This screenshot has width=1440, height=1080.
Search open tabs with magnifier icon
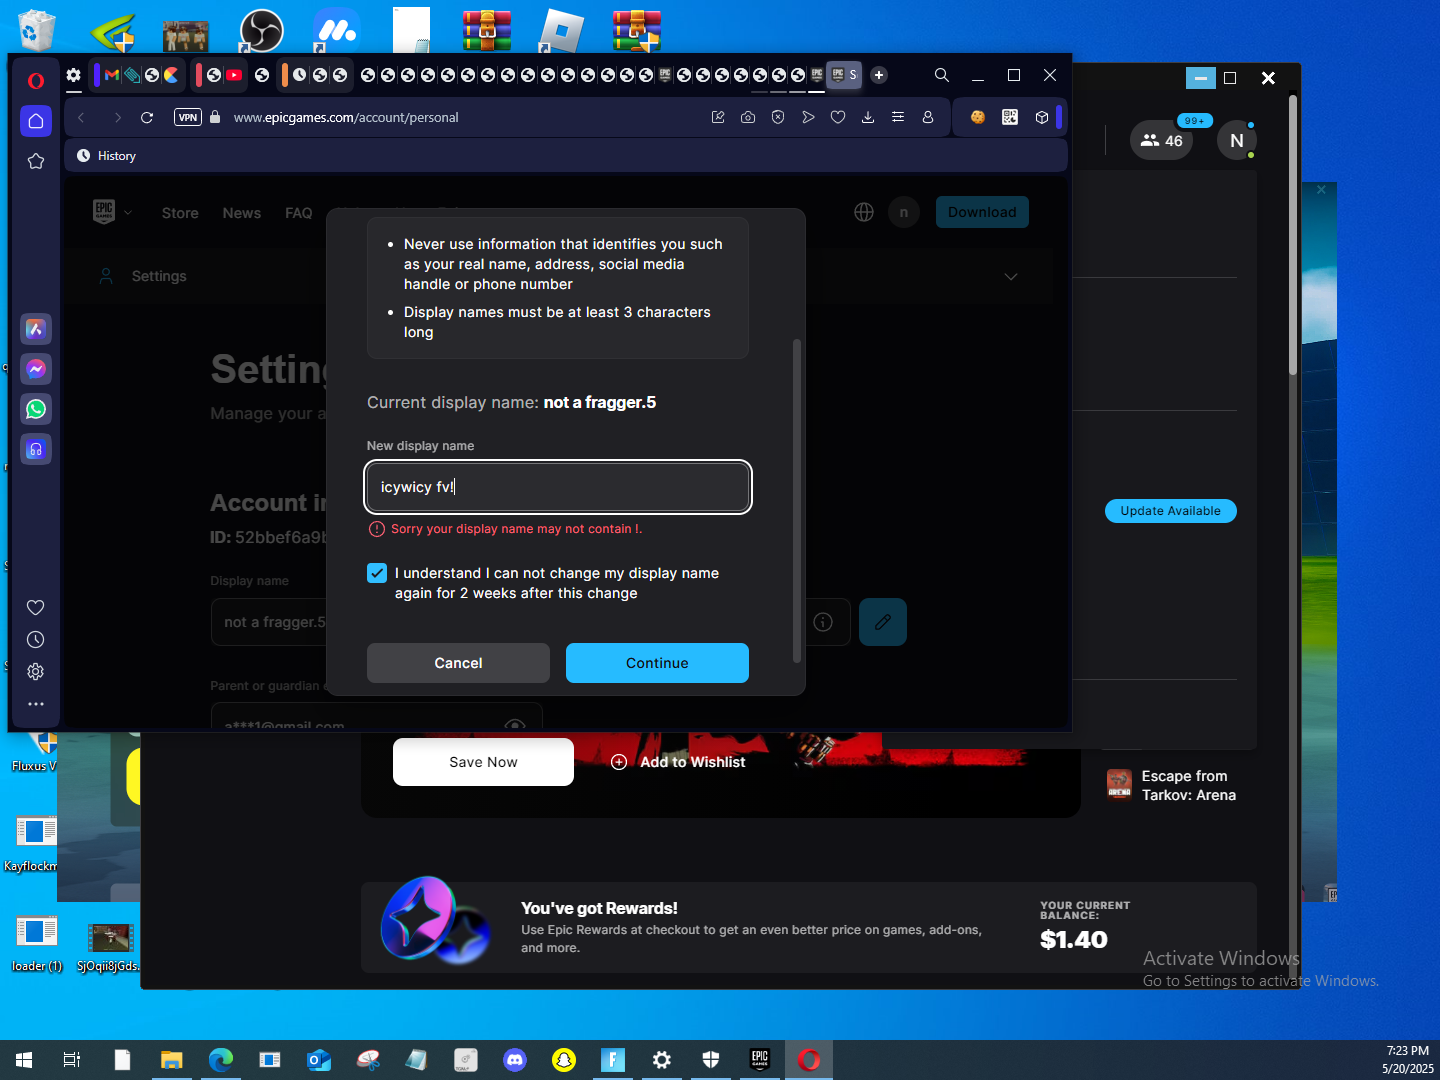tap(942, 75)
